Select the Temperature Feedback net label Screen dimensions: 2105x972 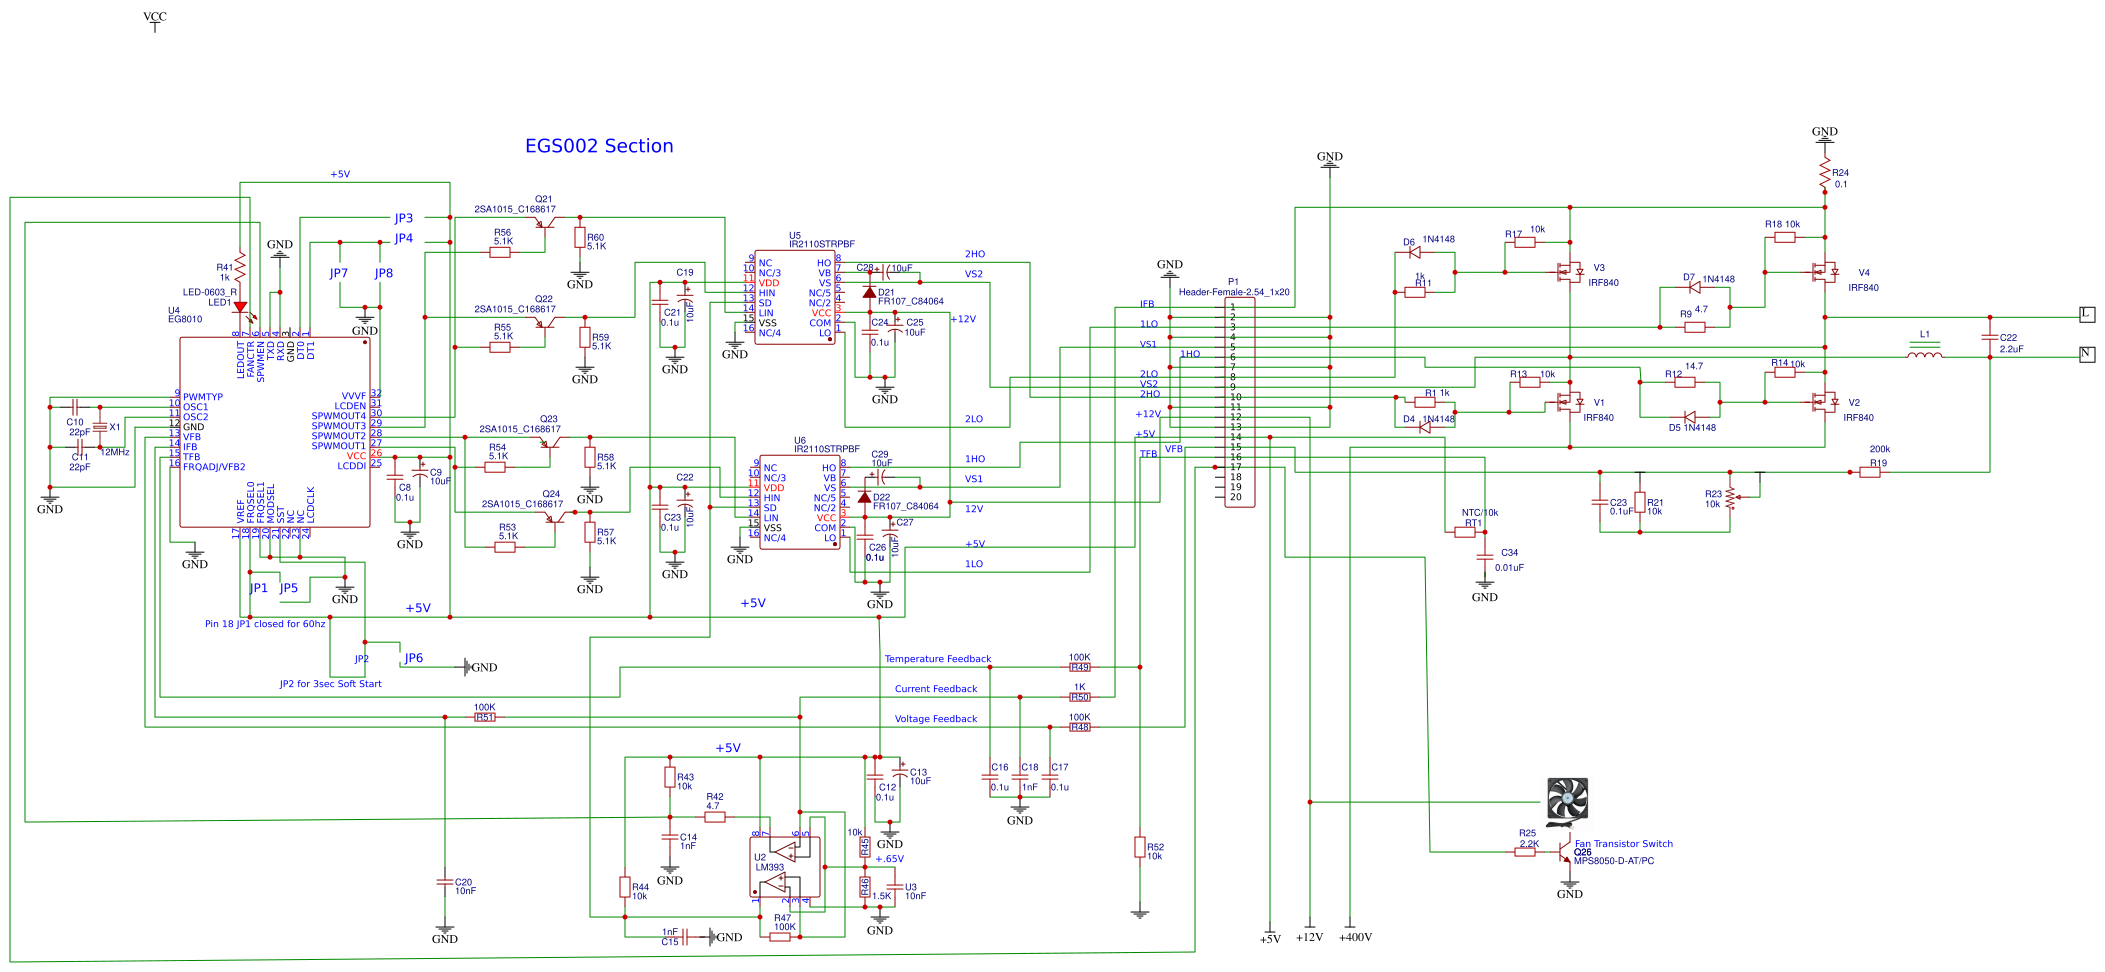(x=937, y=658)
